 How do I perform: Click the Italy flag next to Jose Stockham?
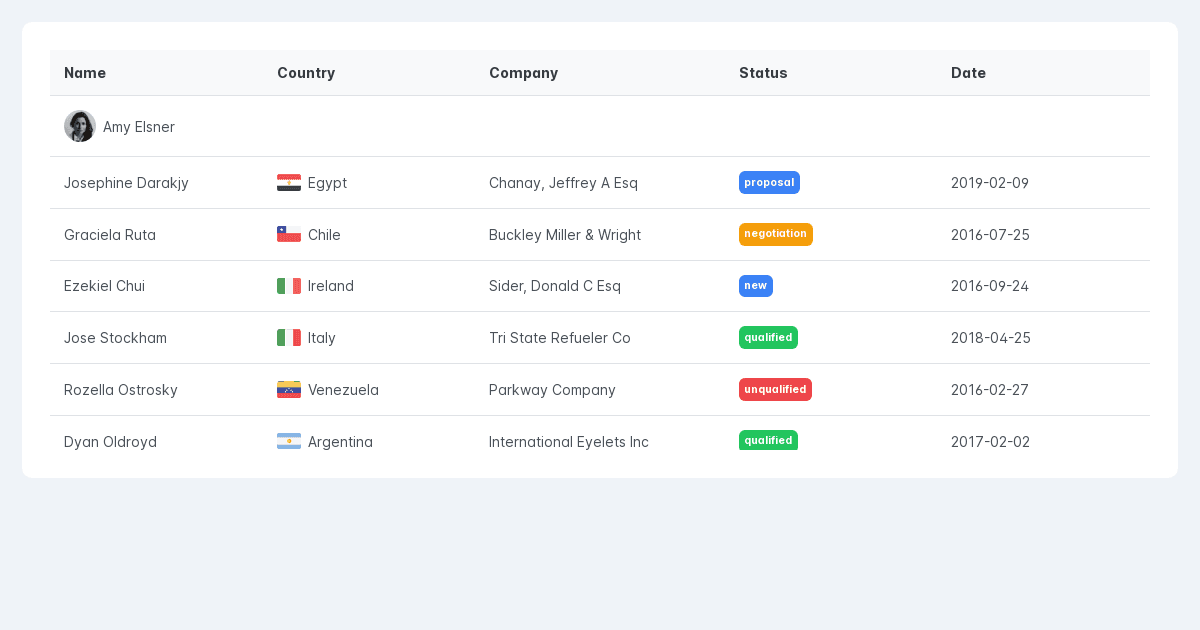(286, 337)
